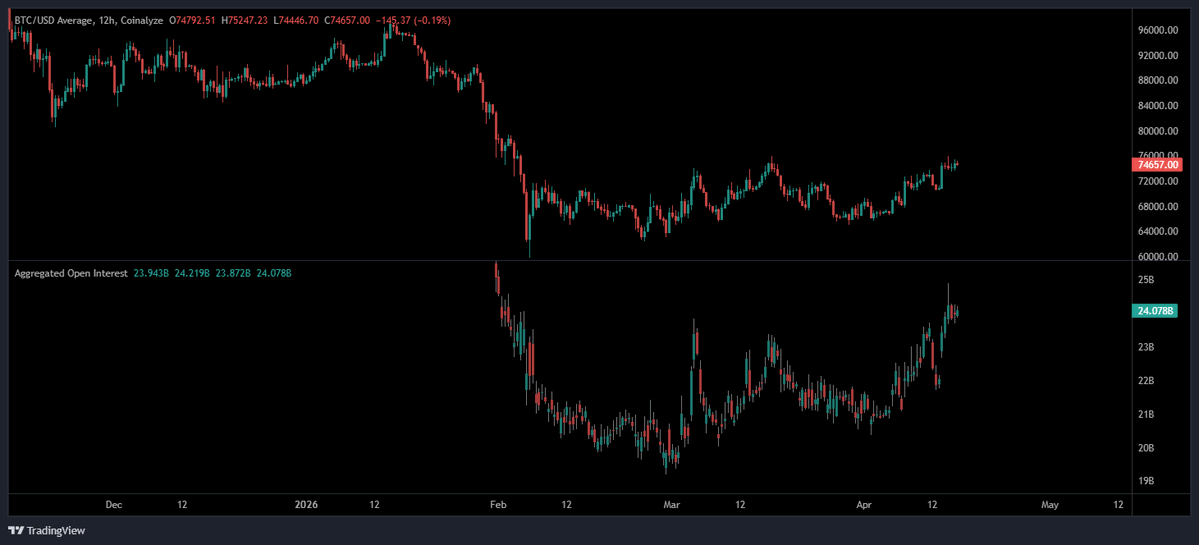This screenshot has height=545, width=1199.
Task: Click the Dec label on time axis
Action: coord(113,504)
